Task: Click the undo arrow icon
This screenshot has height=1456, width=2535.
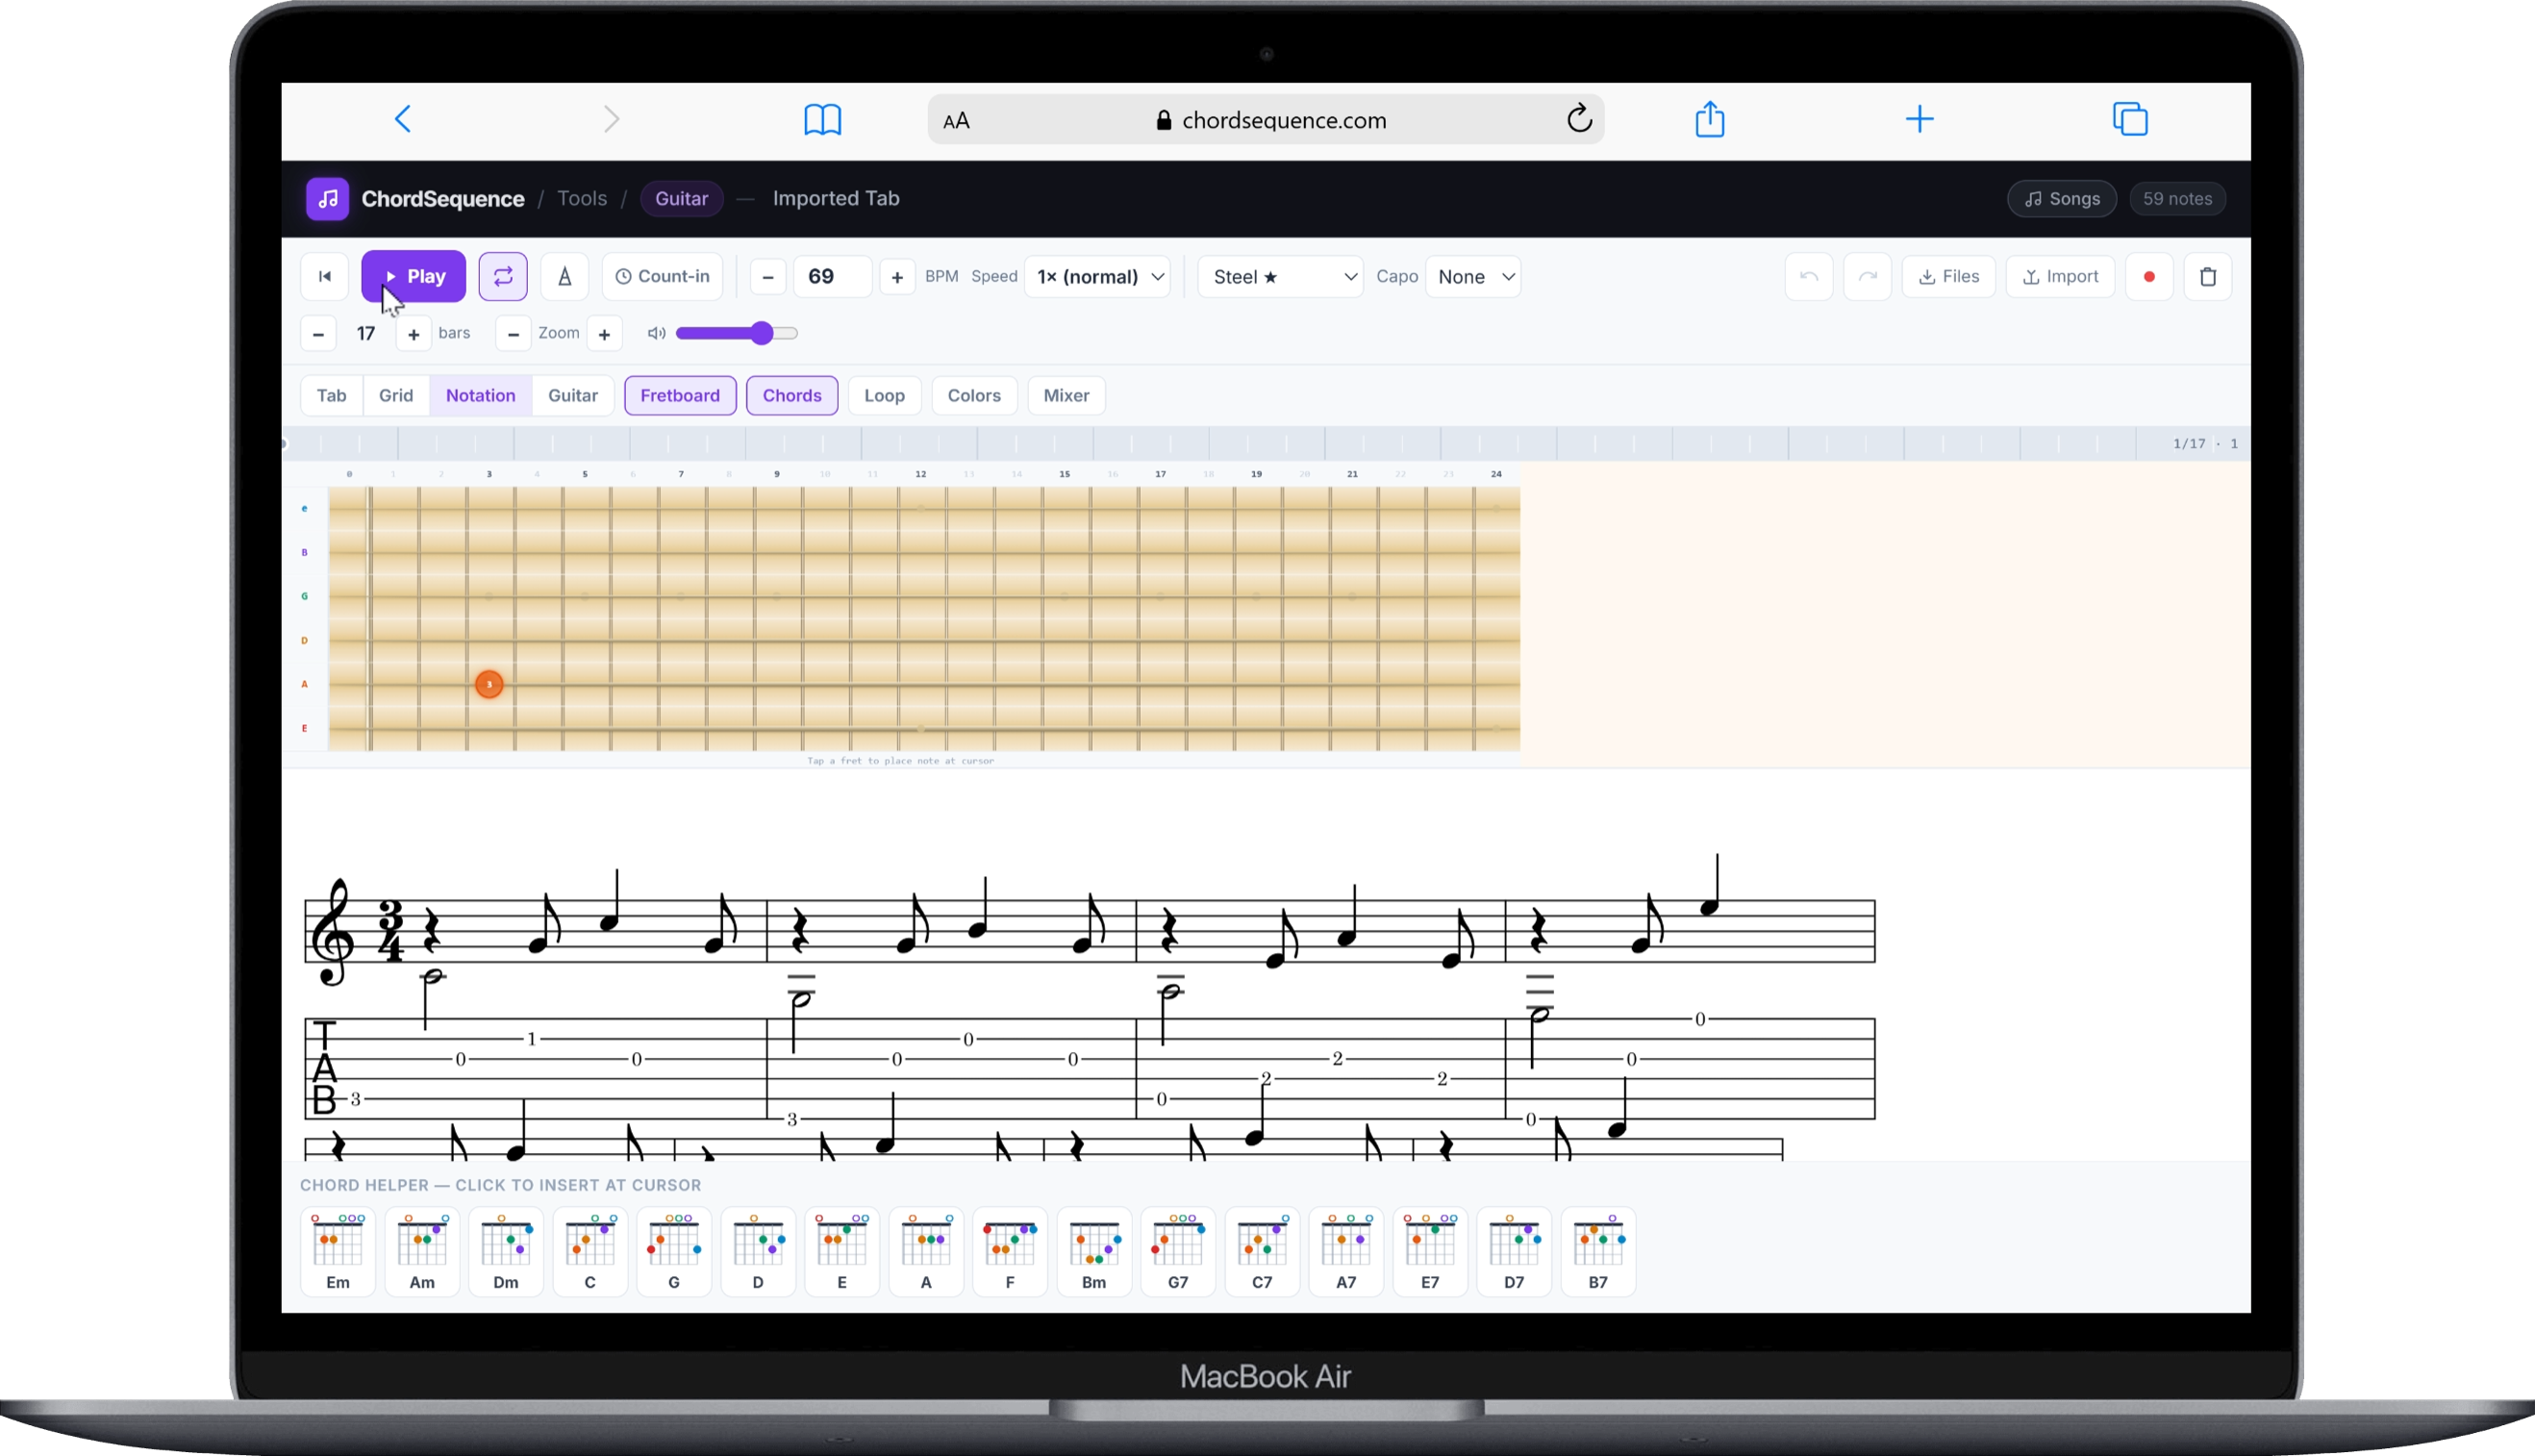Action: pyautogui.click(x=1809, y=277)
